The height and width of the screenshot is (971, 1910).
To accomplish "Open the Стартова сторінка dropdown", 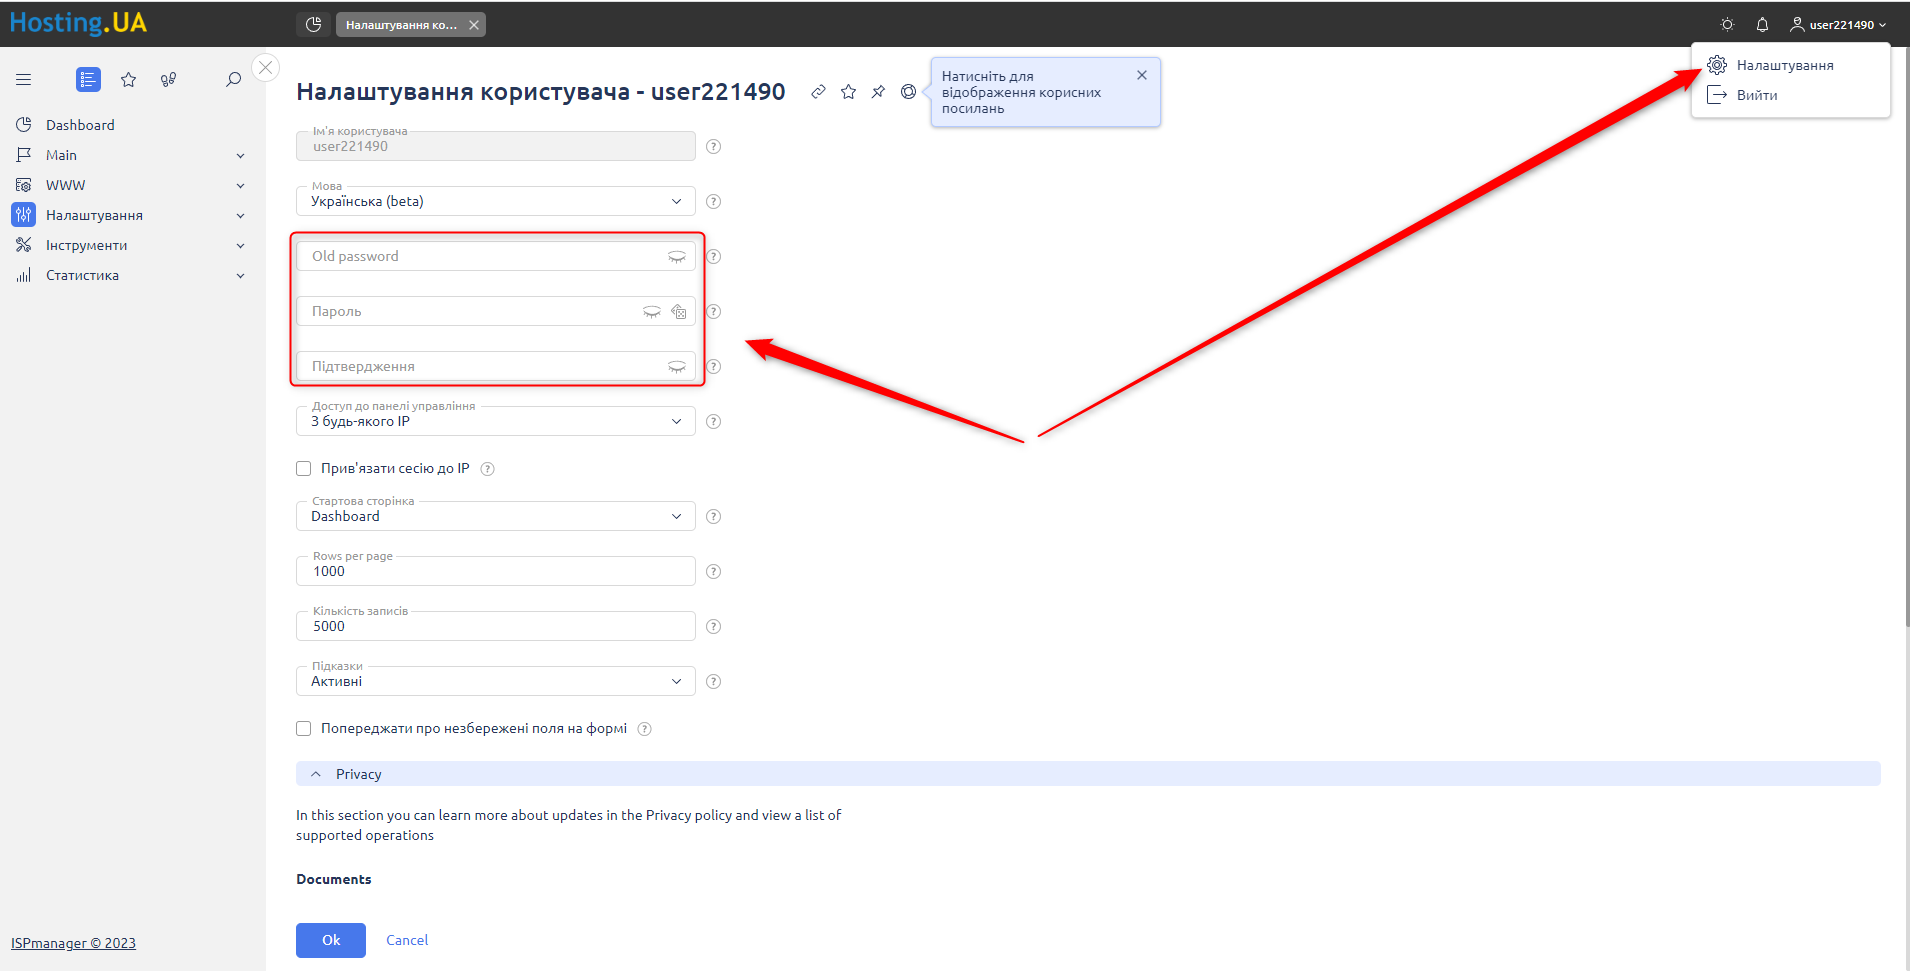I will pyautogui.click(x=495, y=517).
